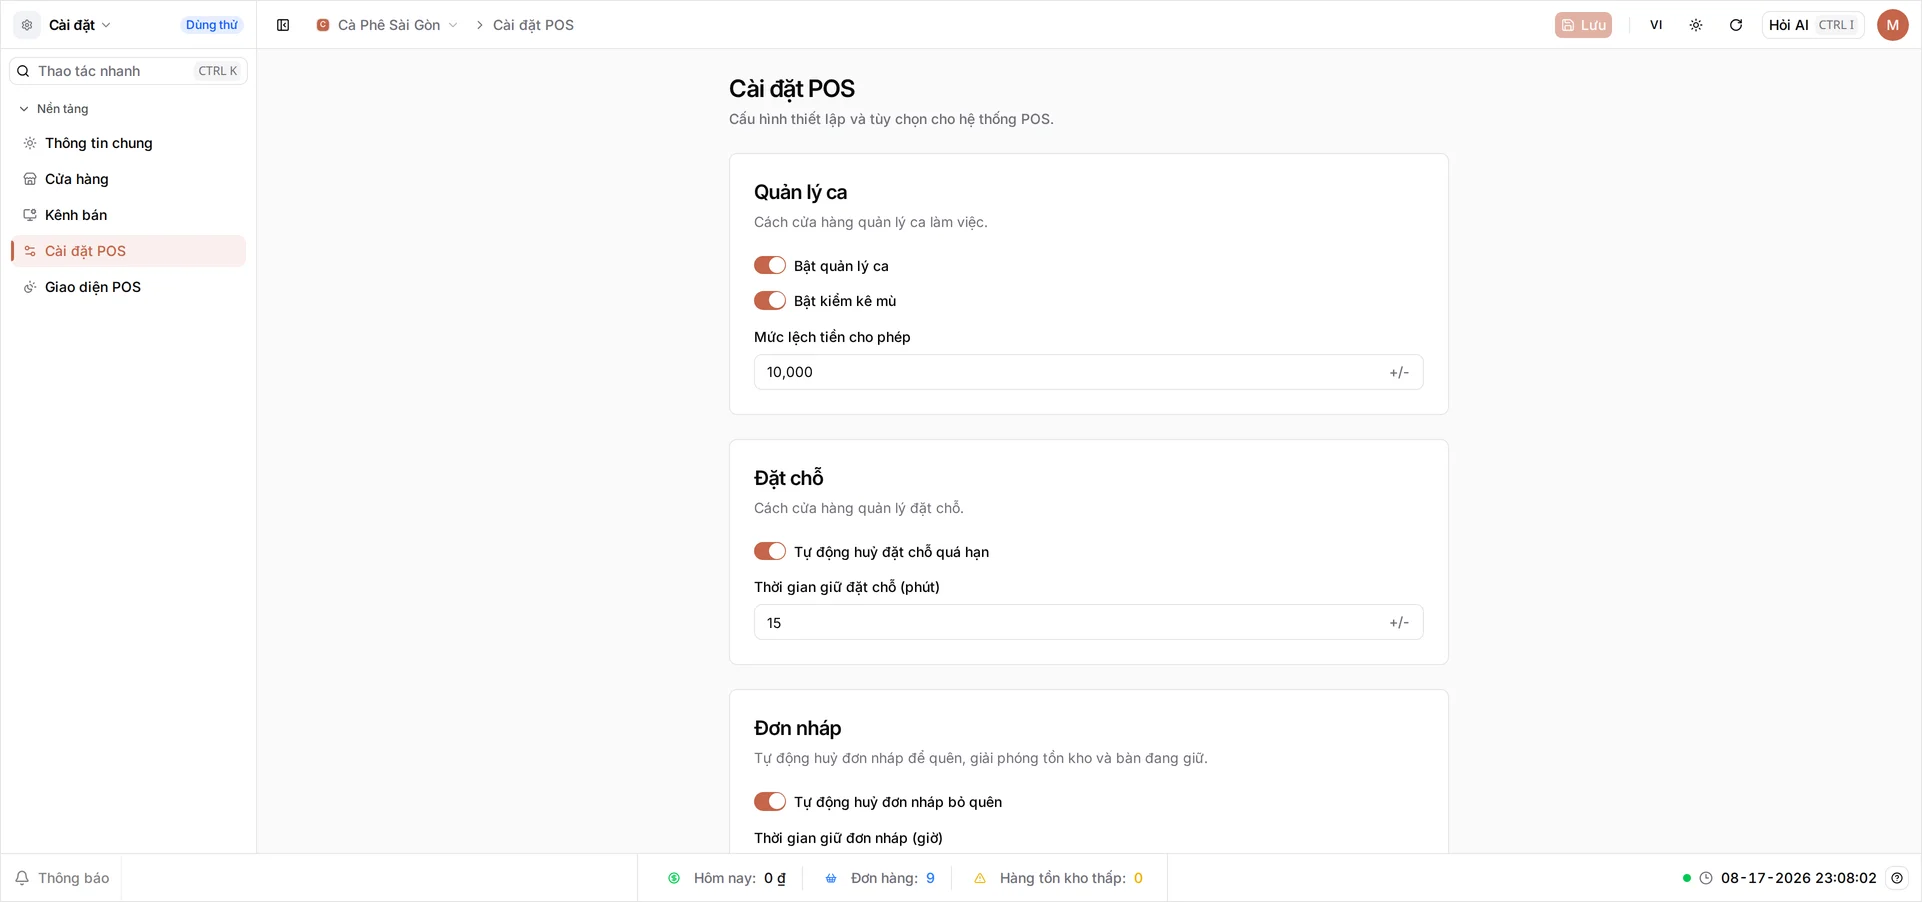Select Cài đặt POS in sidebar
The image size is (1922, 902).
129,251
